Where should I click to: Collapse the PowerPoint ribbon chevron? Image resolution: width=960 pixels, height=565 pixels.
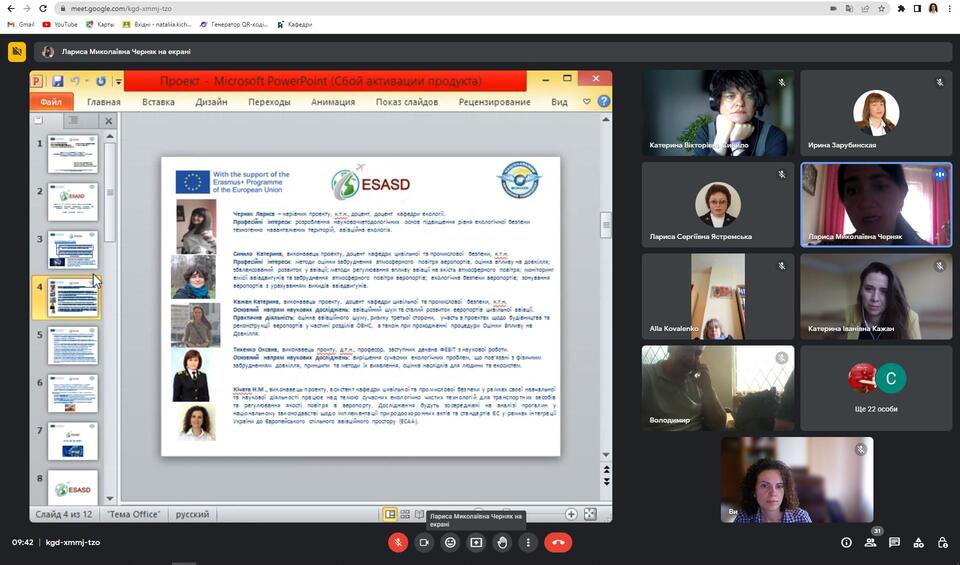[587, 102]
